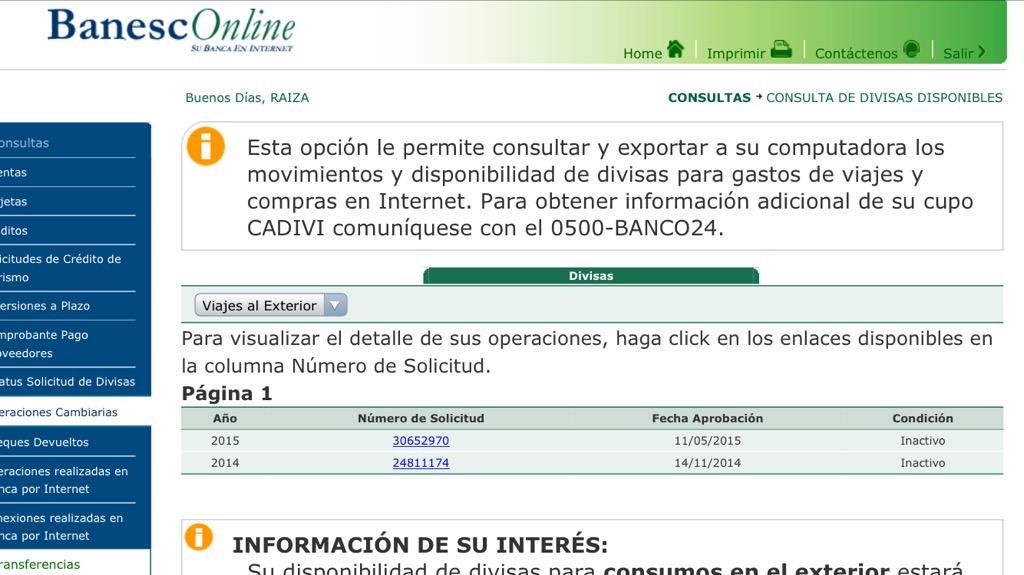Open solicitud number 24811174
This screenshot has width=1024, height=575.
pyautogui.click(x=421, y=463)
